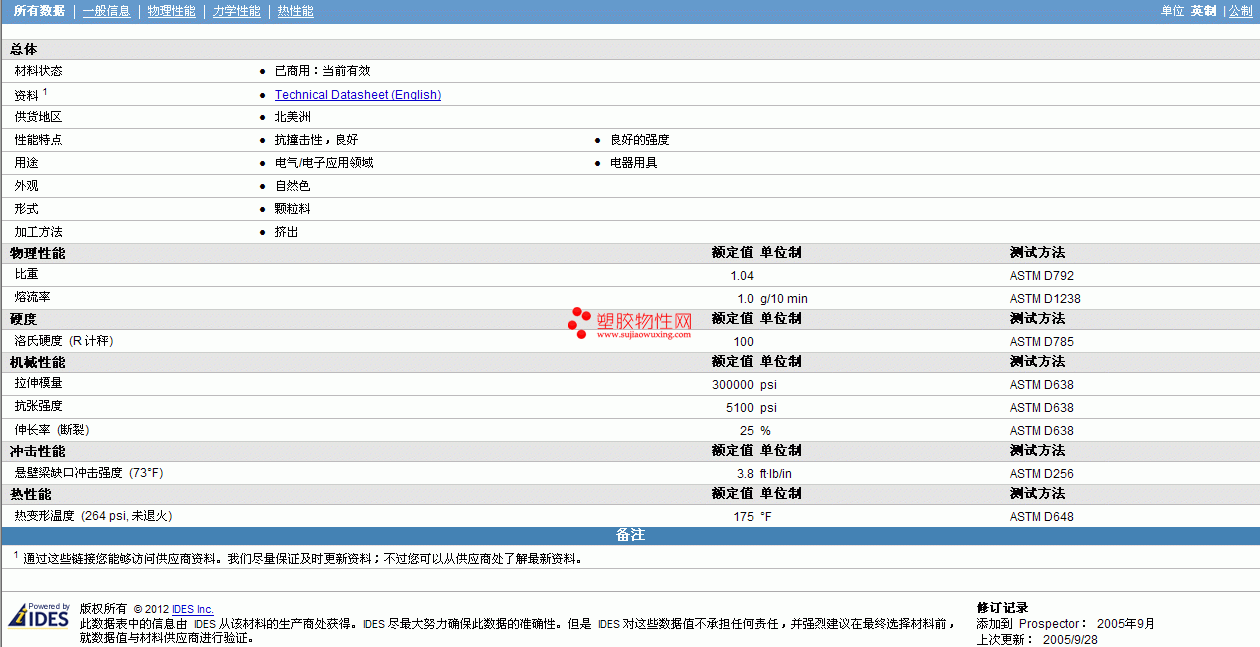Click the 悬壁梁缺口冲击强度 (73°F) label
The width and height of the screenshot is (1260, 647).
[x=88, y=473]
